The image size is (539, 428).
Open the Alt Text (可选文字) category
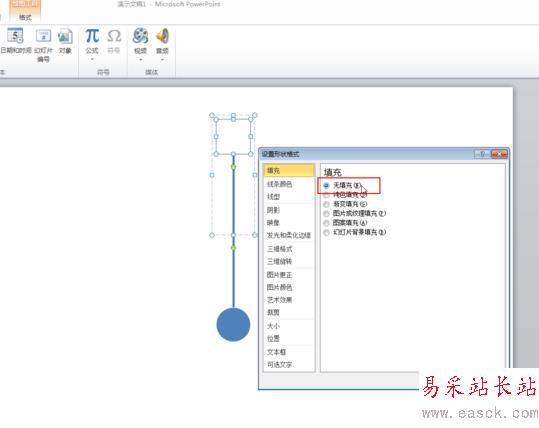[x=289, y=364]
